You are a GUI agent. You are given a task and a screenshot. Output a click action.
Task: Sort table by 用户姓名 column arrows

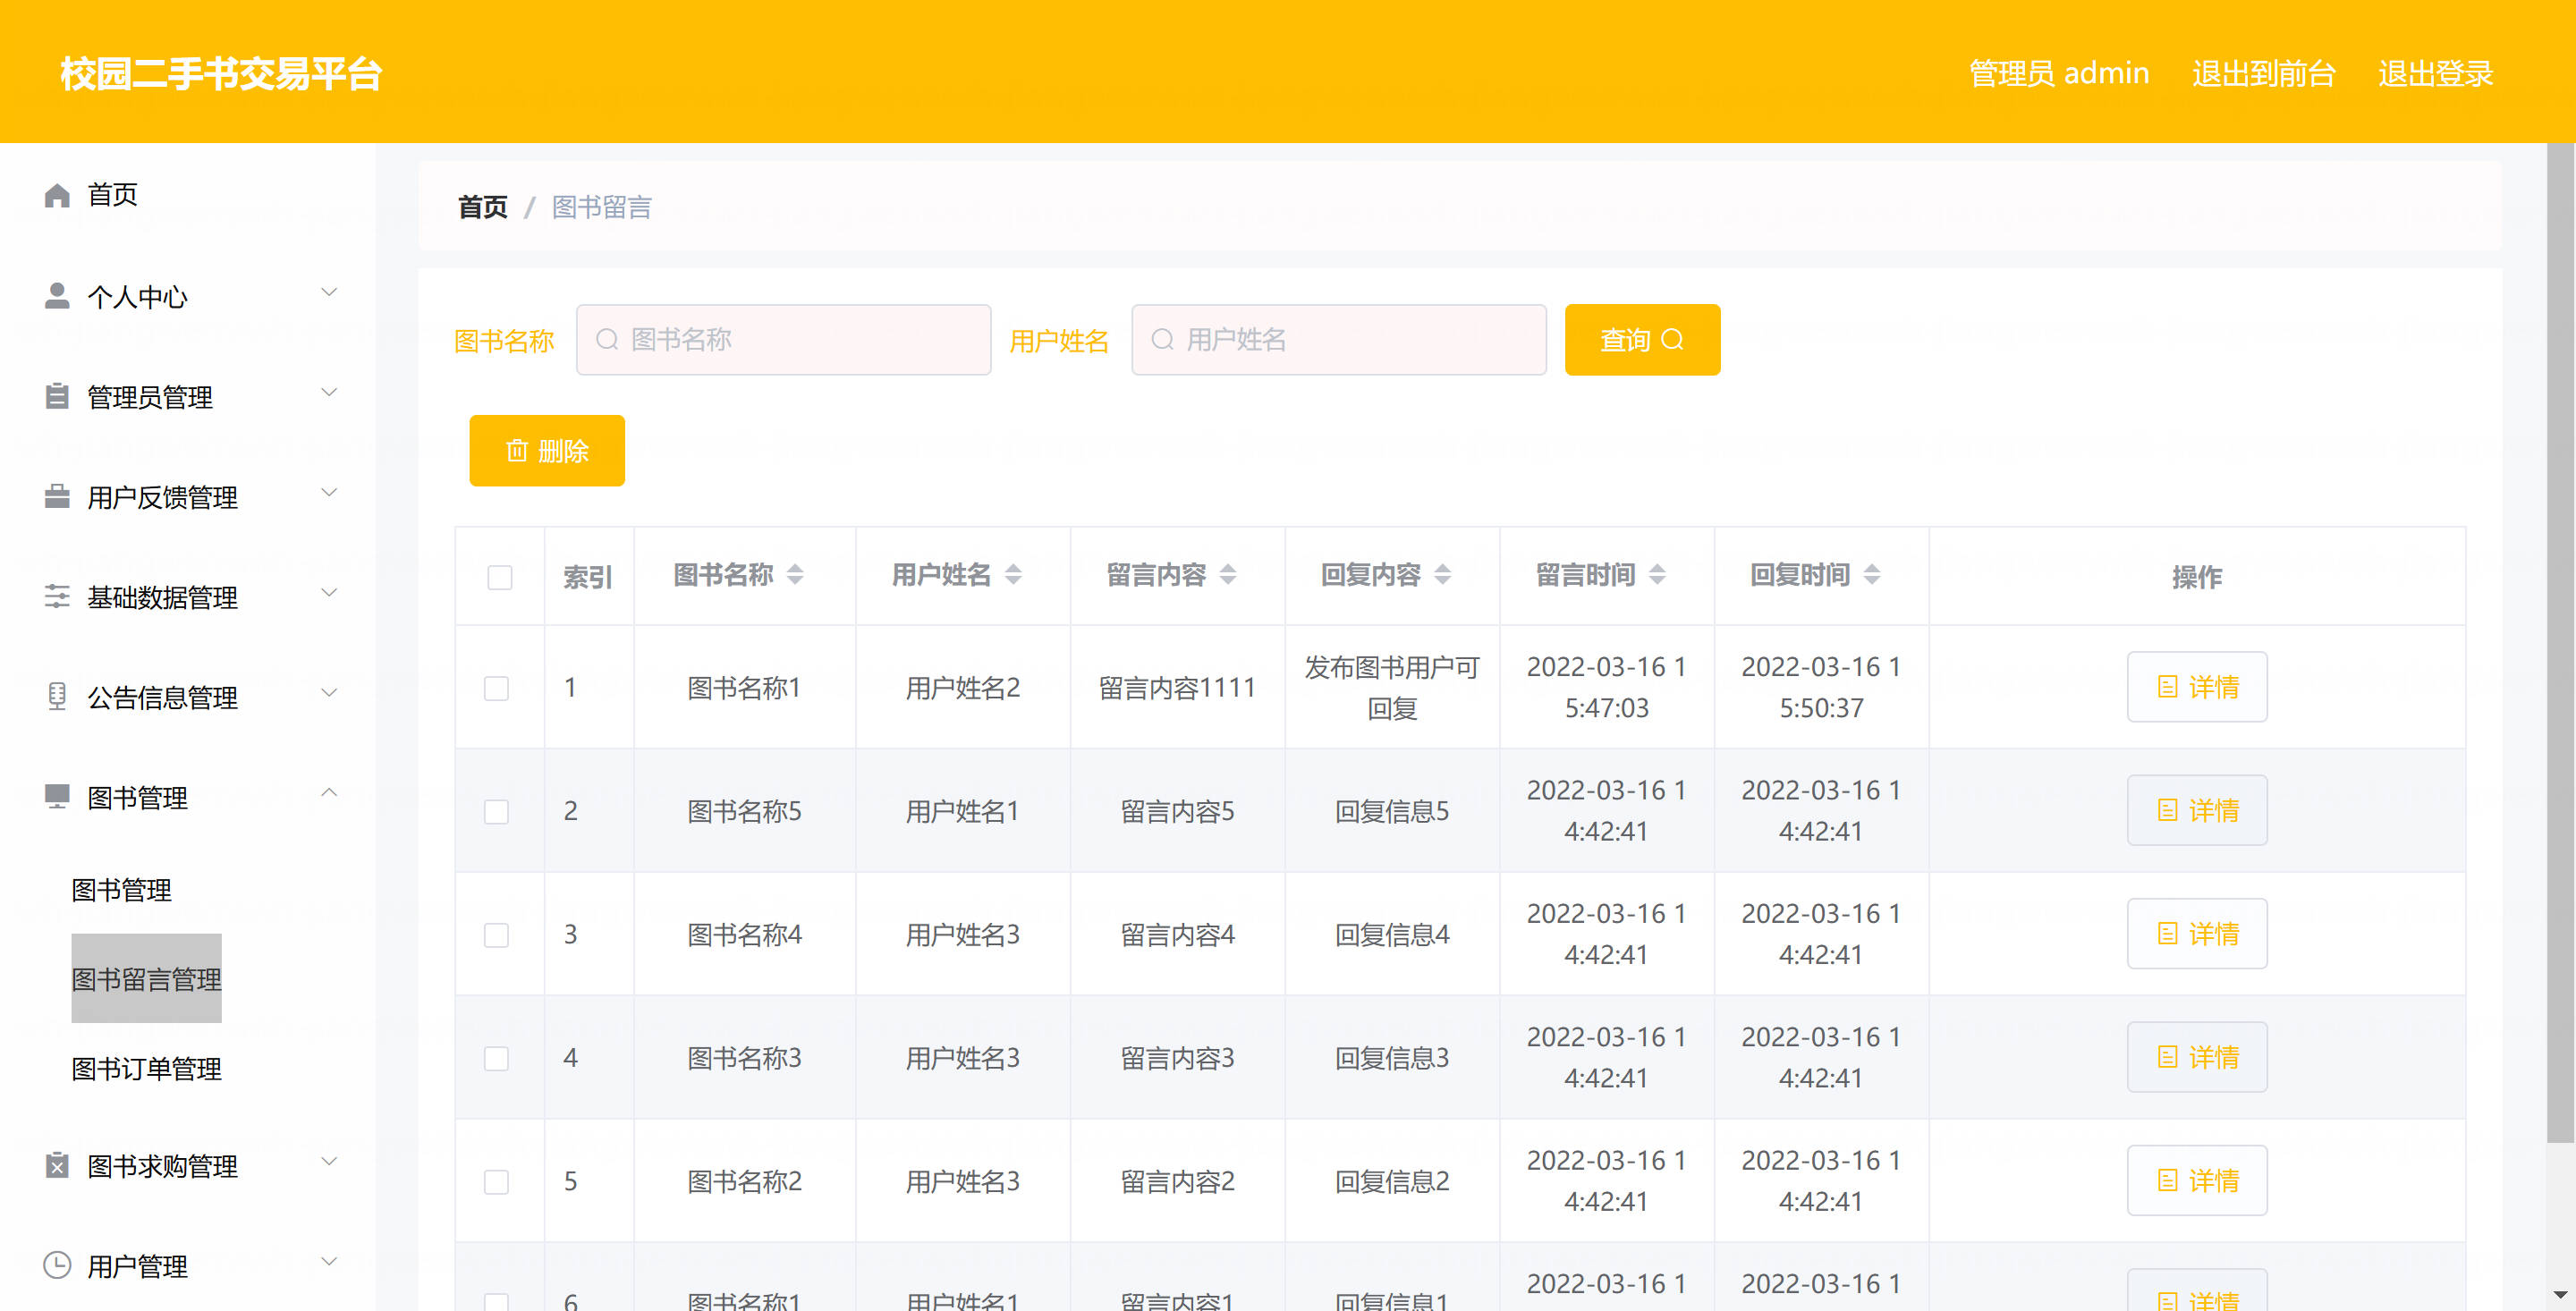tap(1013, 575)
